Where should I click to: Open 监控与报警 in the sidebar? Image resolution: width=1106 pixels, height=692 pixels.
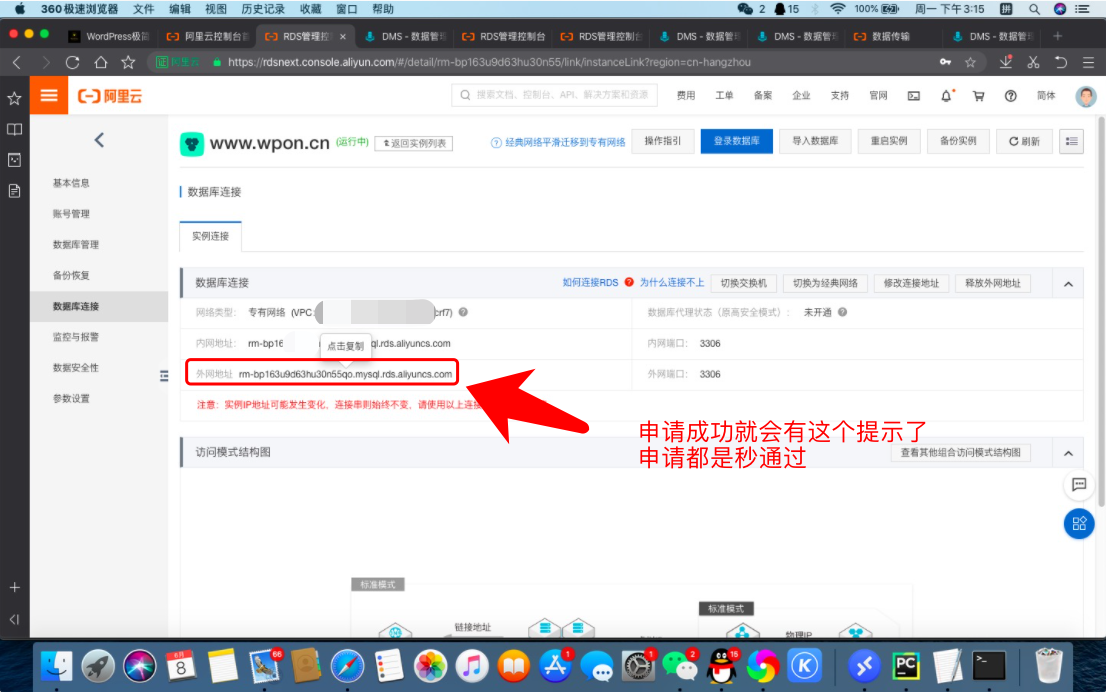point(76,337)
